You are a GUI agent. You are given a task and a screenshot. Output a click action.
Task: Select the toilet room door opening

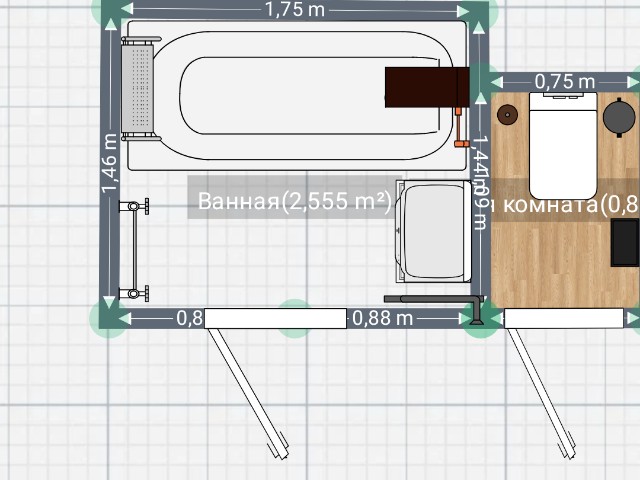point(563,318)
